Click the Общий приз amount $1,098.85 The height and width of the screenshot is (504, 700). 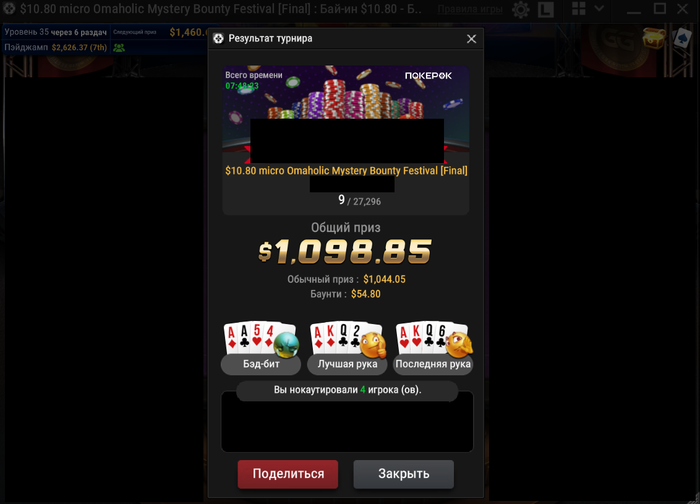(x=346, y=251)
